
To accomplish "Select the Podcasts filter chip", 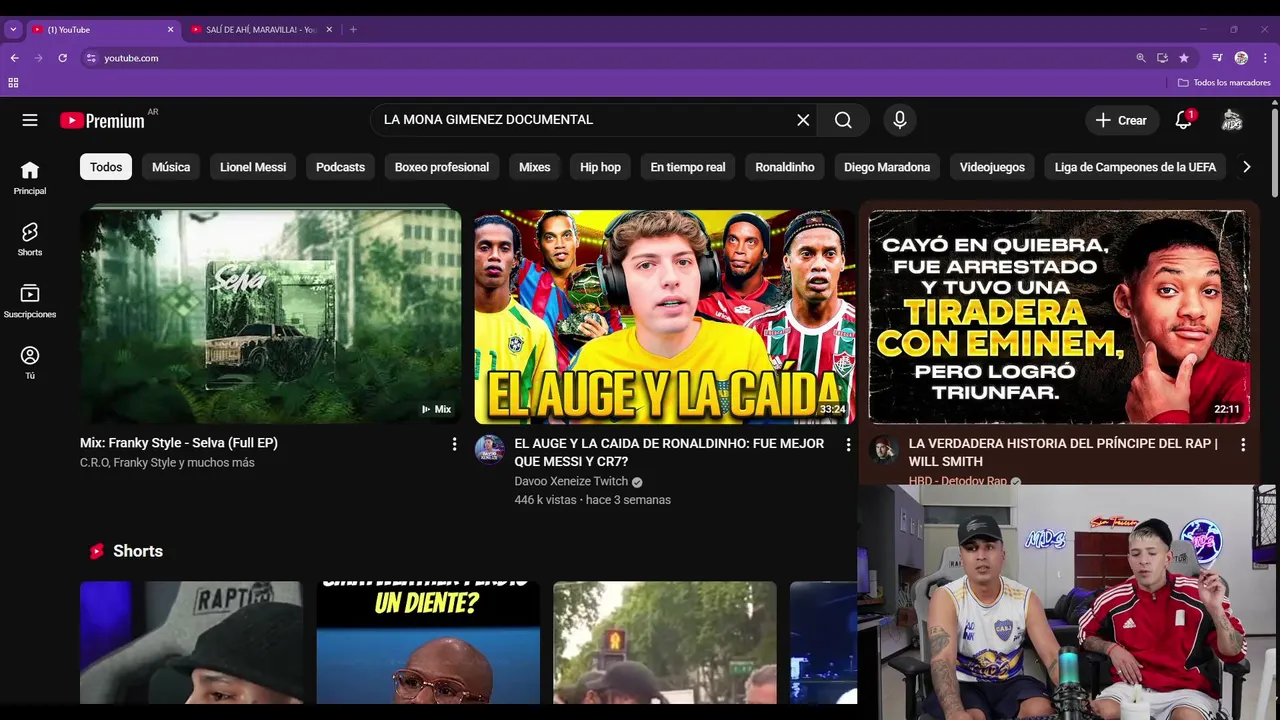I will 340,167.
